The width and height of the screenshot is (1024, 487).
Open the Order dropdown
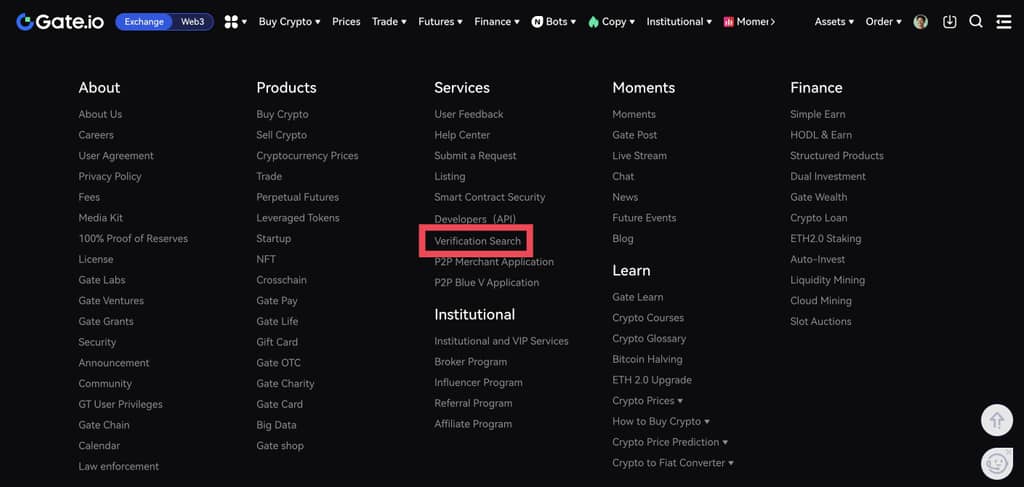883,21
